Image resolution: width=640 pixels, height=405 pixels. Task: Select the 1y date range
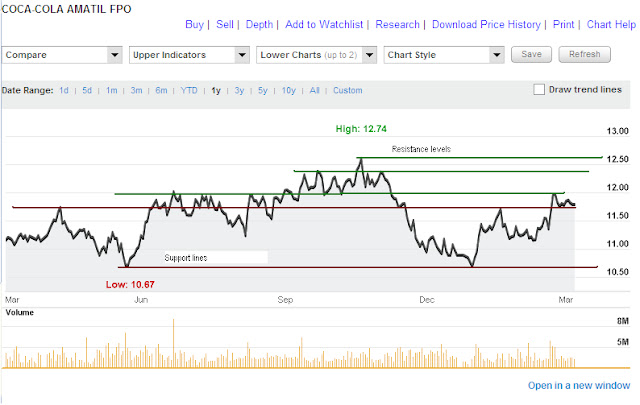(216, 90)
